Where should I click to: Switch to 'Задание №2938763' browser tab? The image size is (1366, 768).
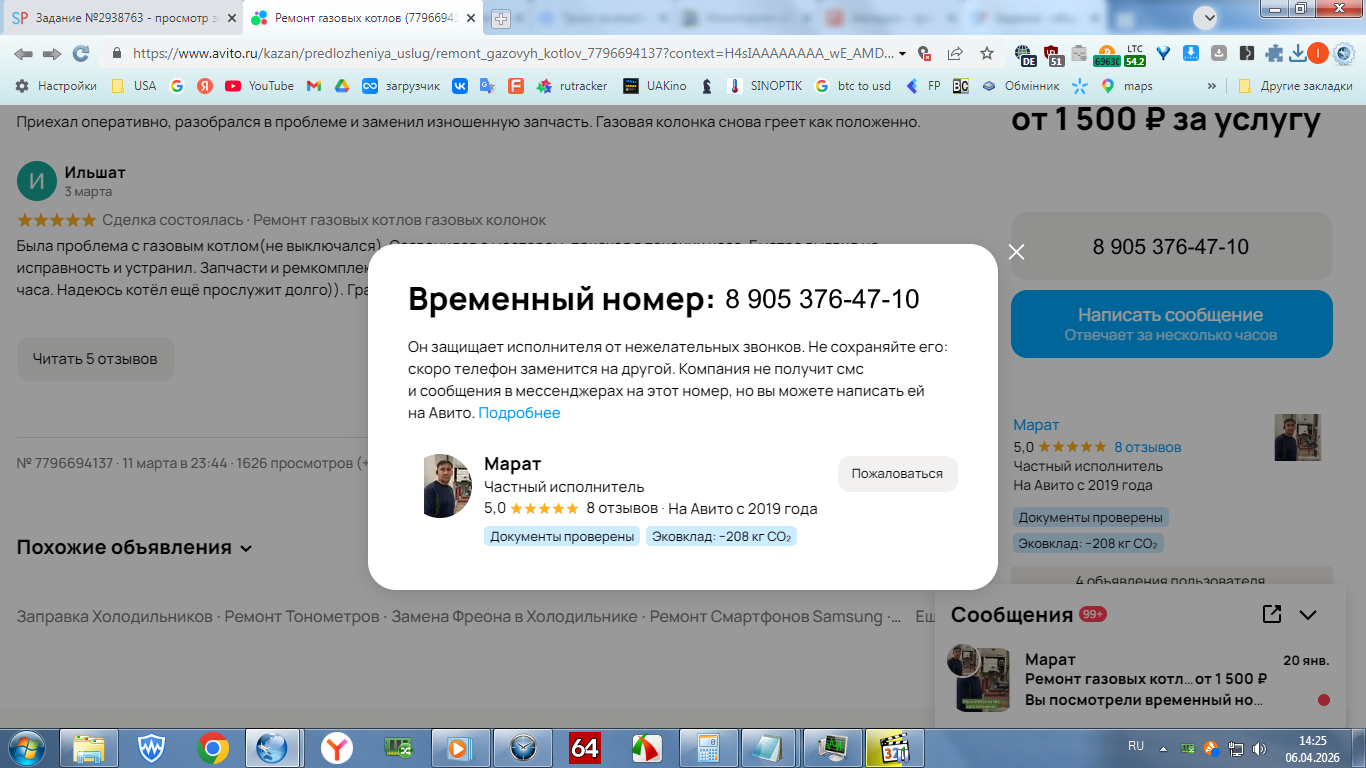[x=122, y=18]
